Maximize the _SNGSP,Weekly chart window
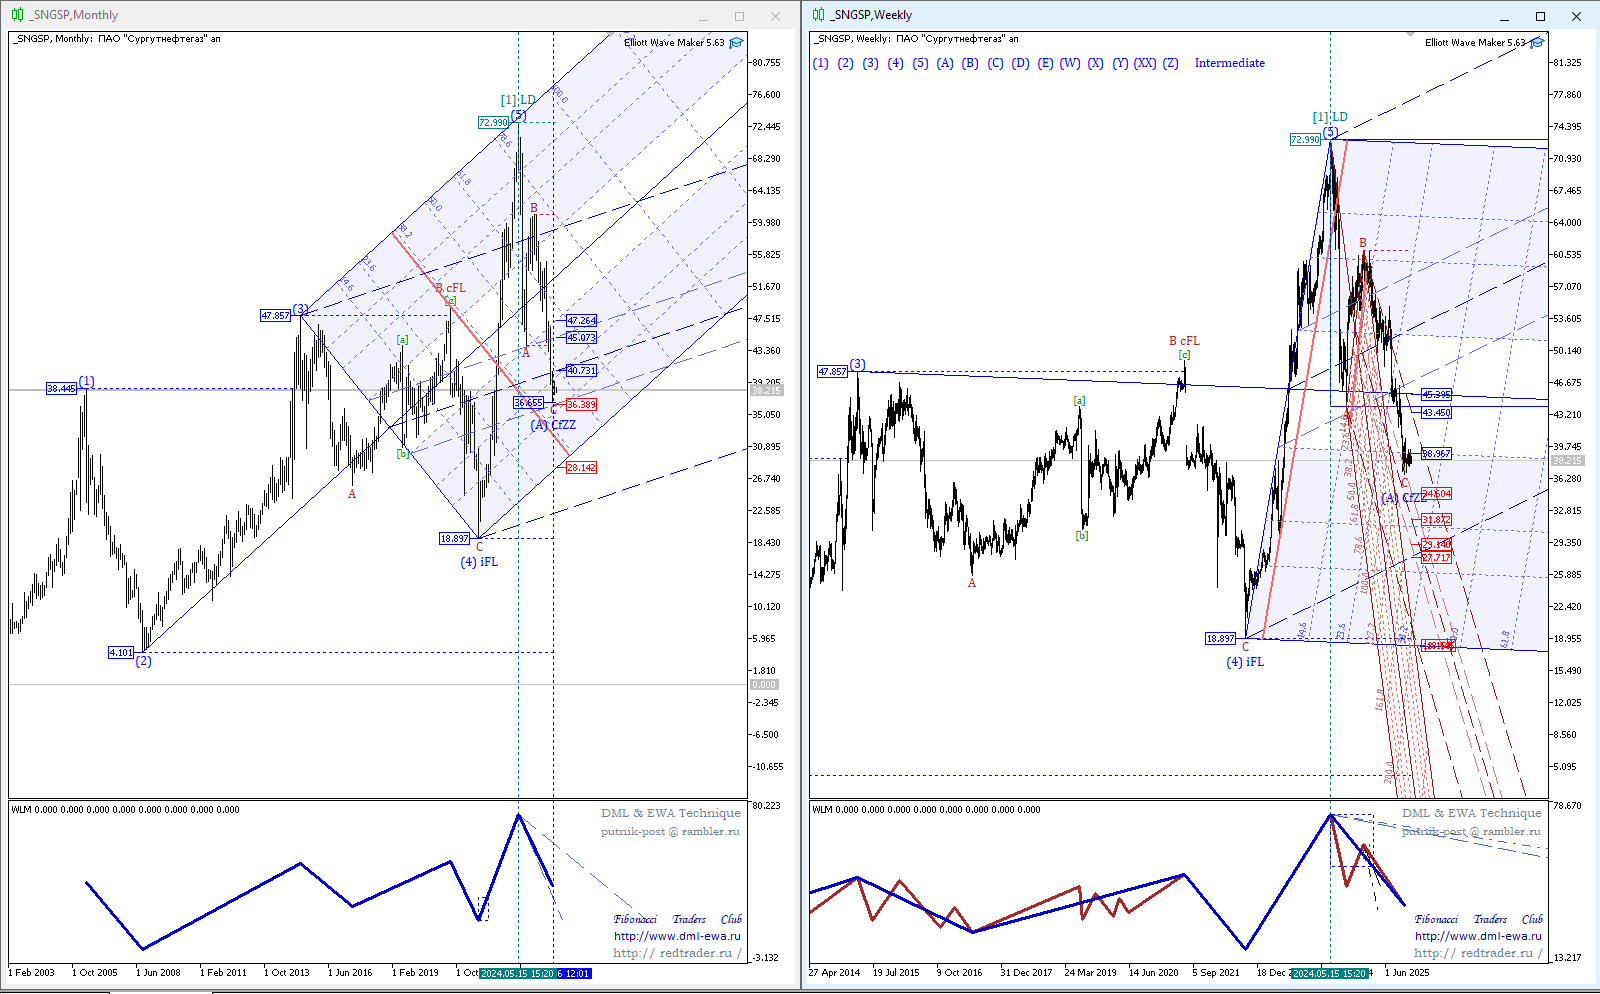The width and height of the screenshot is (1600, 994). (x=1540, y=16)
